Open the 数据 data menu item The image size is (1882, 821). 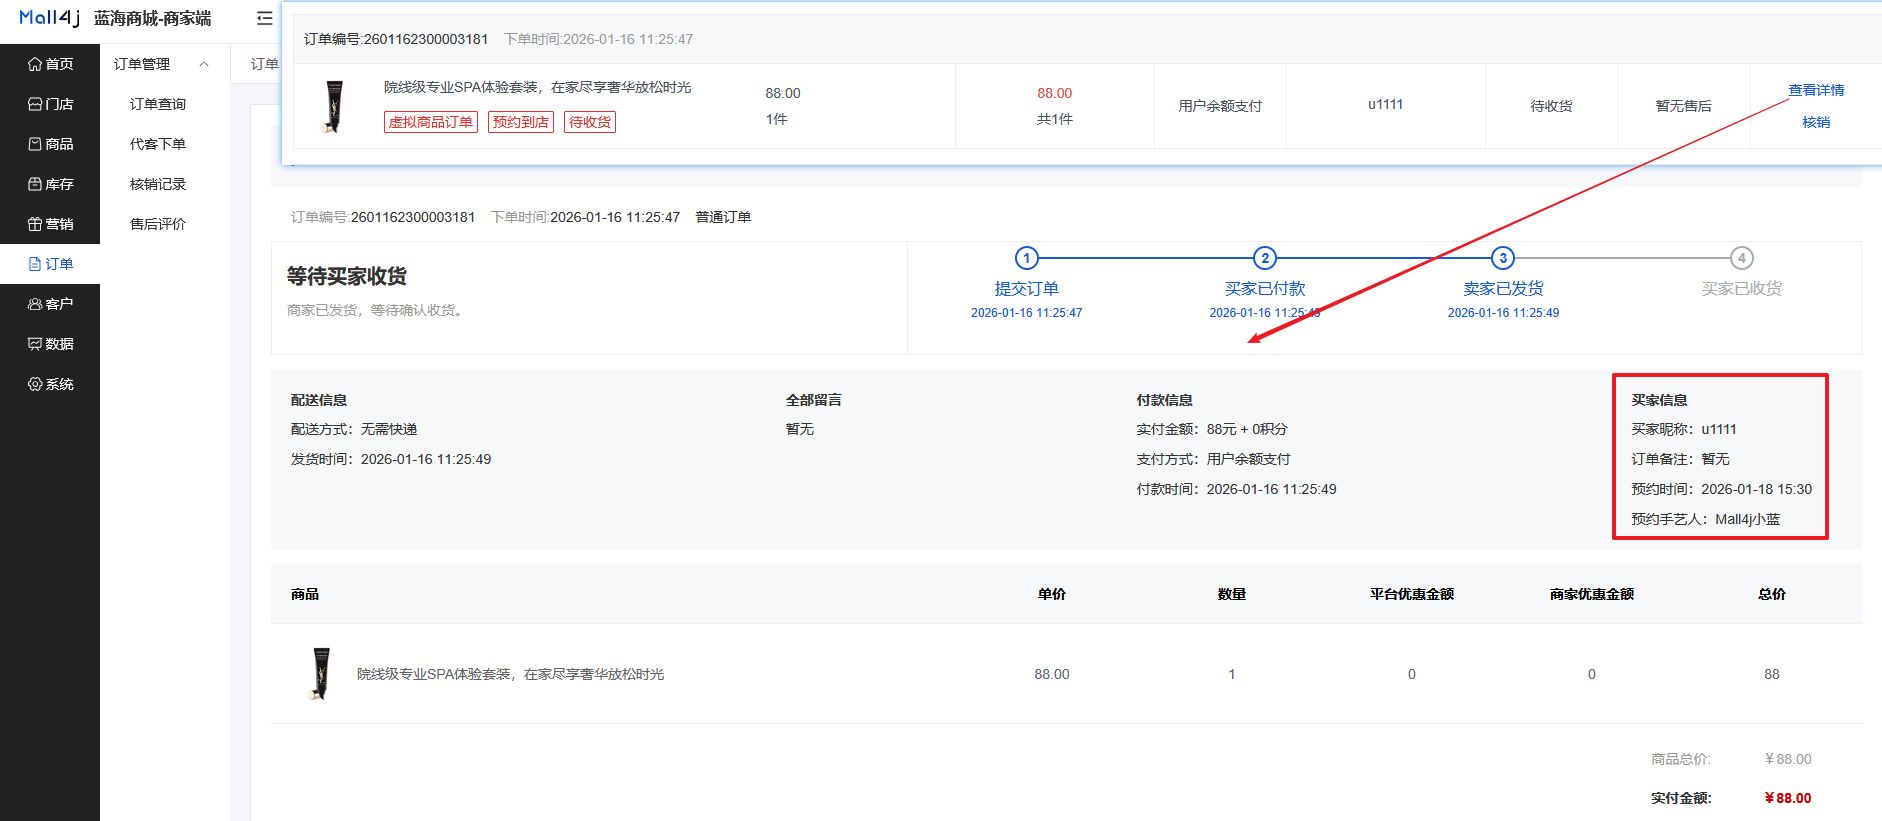(x=50, y=344)
